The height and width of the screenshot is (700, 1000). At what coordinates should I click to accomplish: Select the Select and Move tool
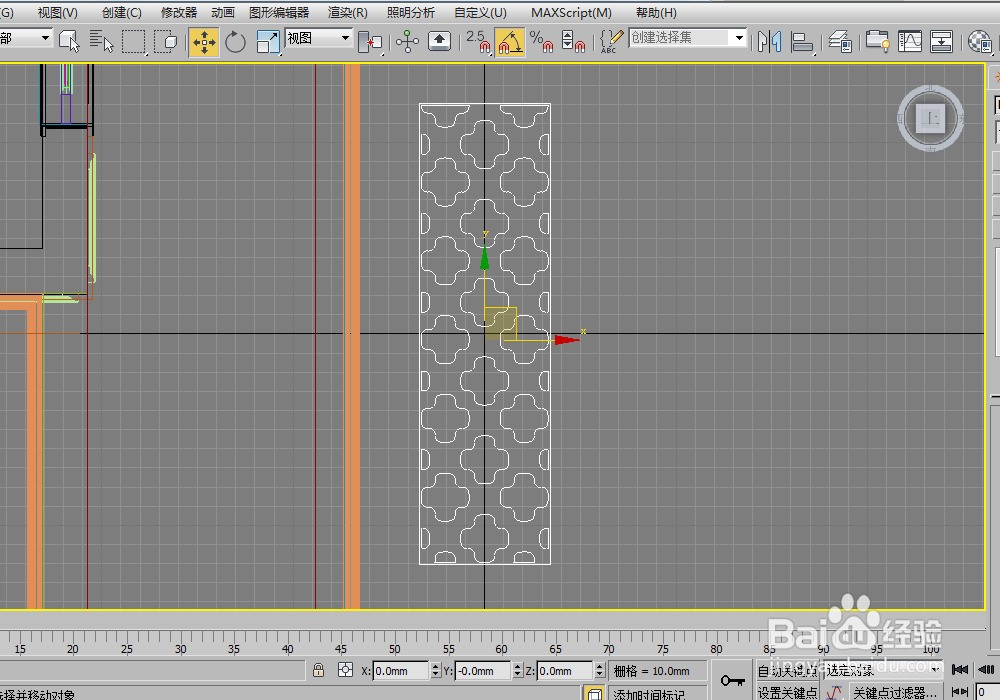click(x=204, y=41)
